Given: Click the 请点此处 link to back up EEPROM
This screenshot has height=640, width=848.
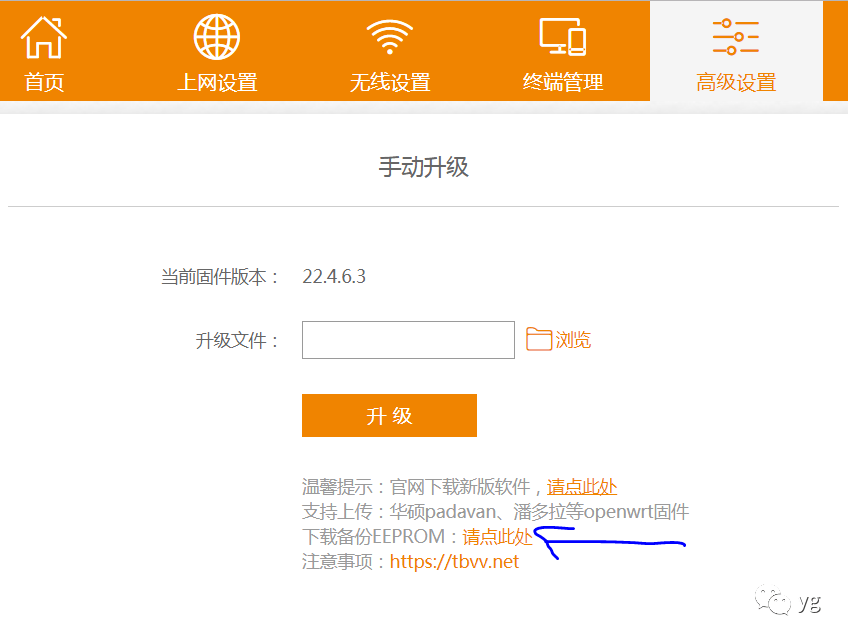Looking at the screenshot, I should (497, 537).
